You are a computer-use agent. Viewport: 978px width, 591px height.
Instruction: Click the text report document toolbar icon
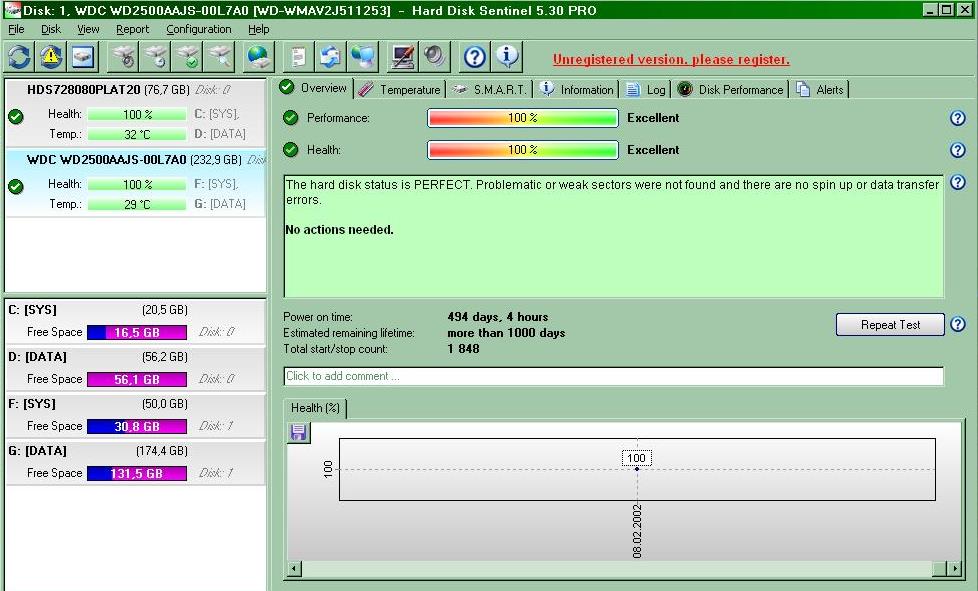[298, 57]
